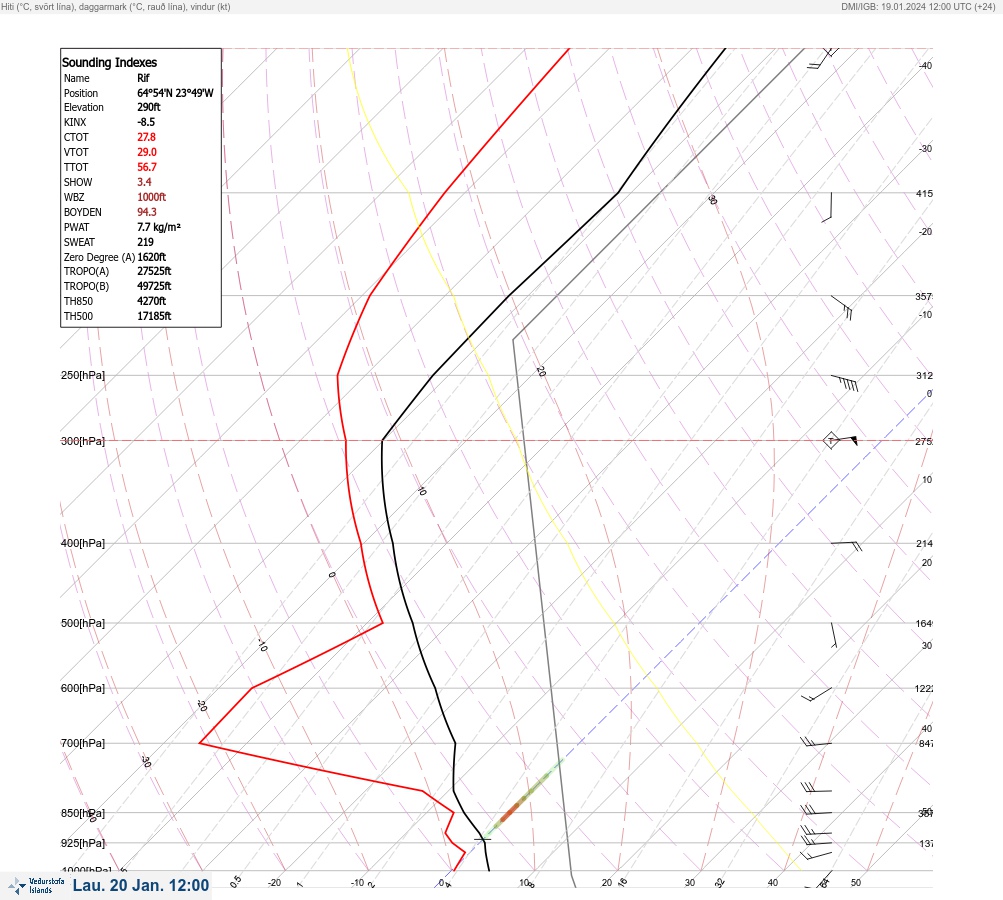This screenshot has width=1003, height=900.
Task: Click the 'Lau. 20 Jan. 12:00' date label
Action: click(x=141, y=885)
